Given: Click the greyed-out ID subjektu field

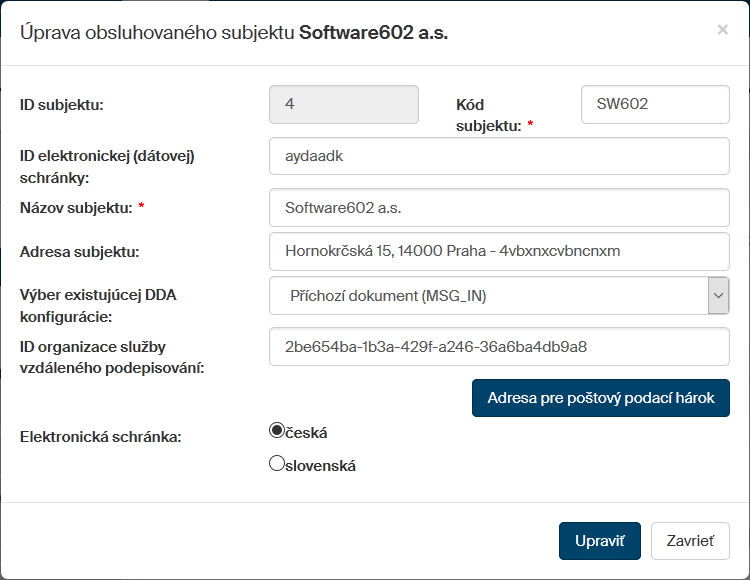Looking at the screenshot, I should click(344, 104).
